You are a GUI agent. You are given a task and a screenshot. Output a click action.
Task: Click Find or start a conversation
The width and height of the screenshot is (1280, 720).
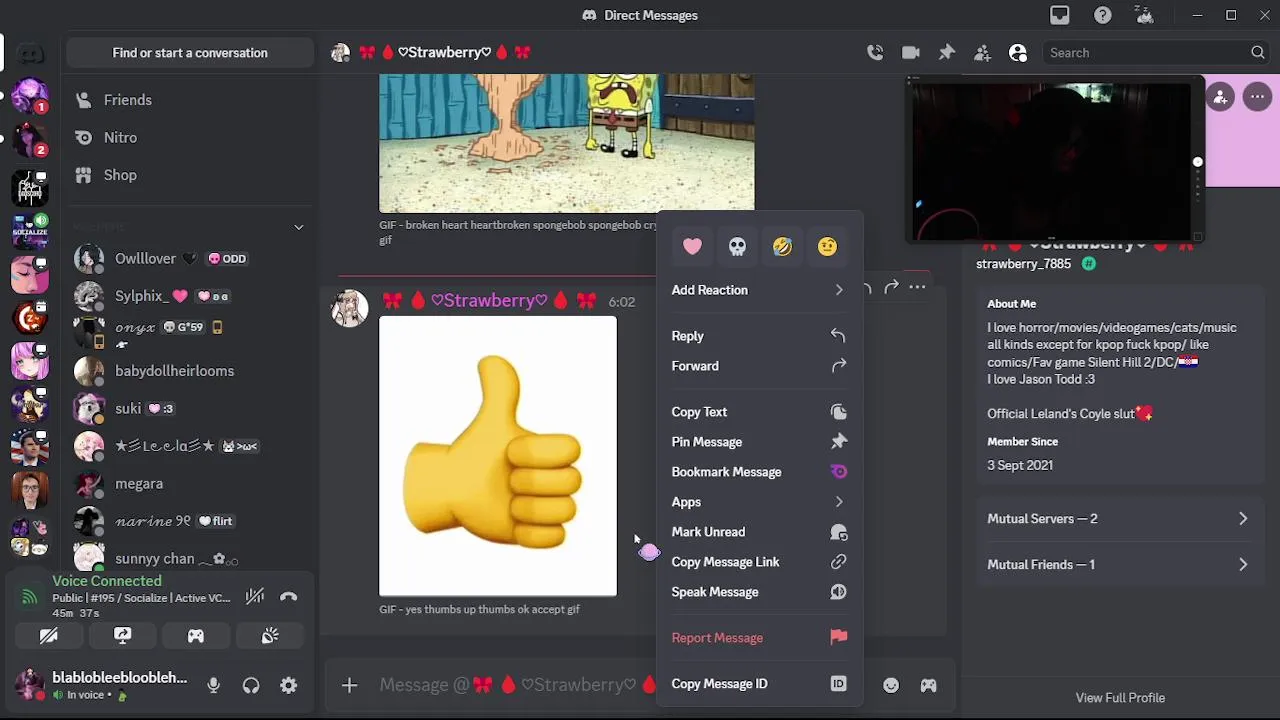pyautogui.click(x=190, y=53)
